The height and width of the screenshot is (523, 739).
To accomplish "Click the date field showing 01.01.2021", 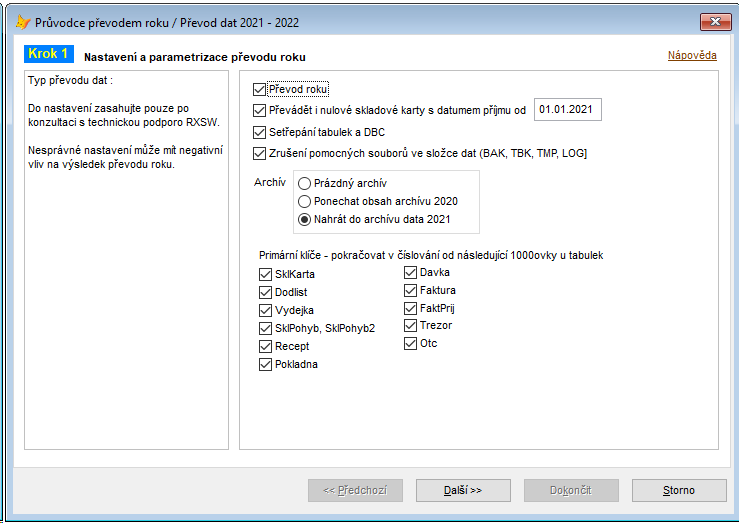I will click(567, 110).
